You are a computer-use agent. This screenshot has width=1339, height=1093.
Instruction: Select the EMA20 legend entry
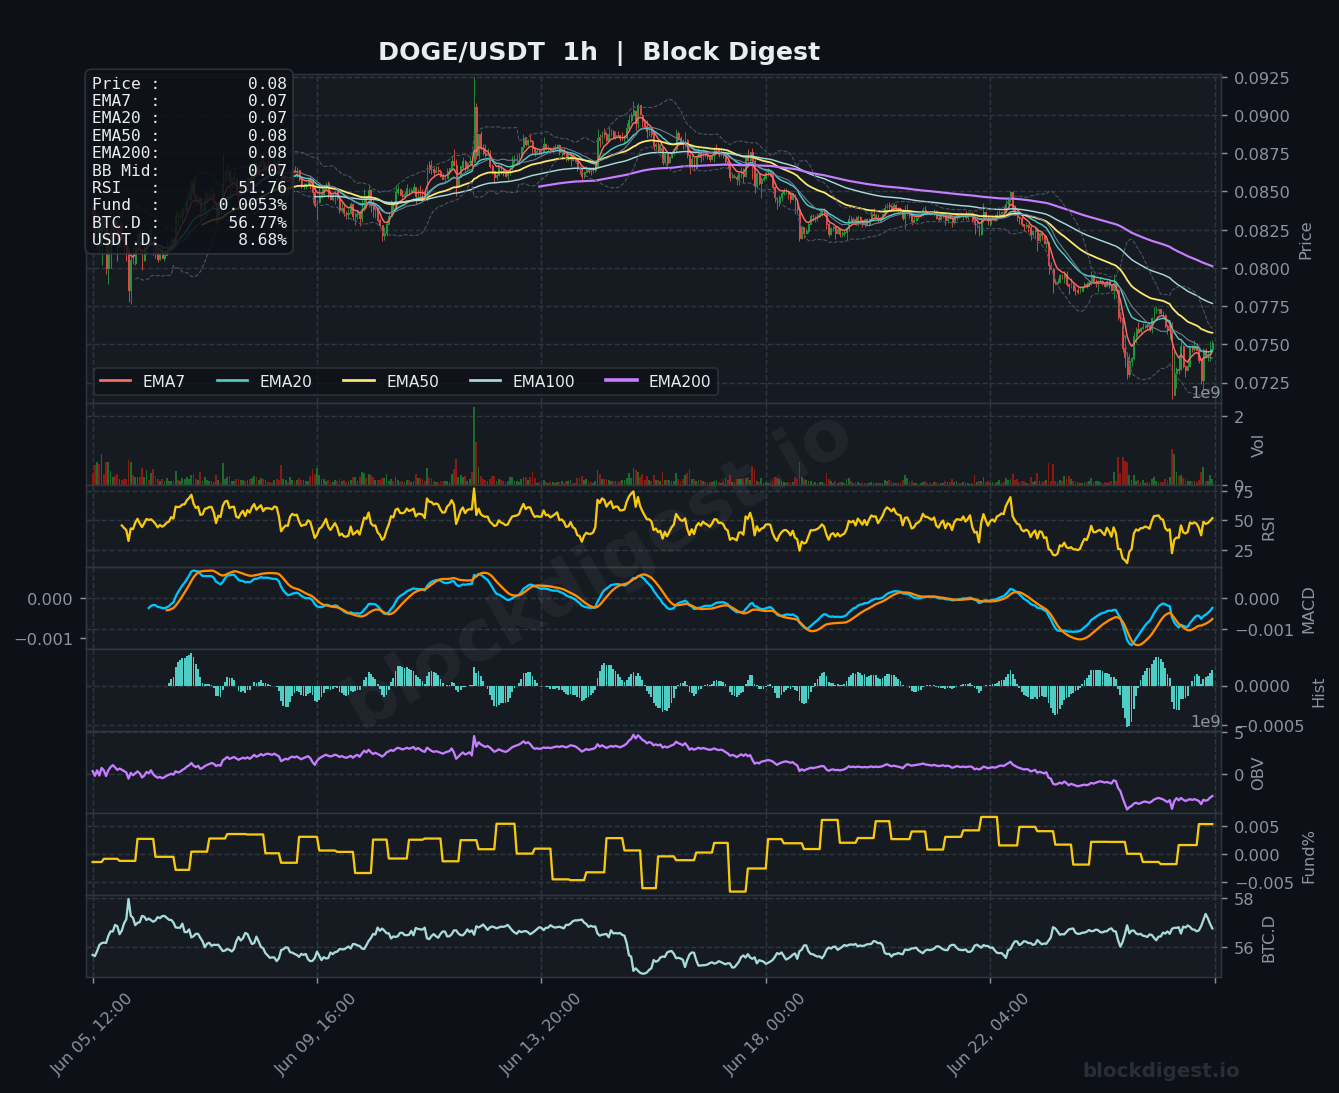click(264, 381)
